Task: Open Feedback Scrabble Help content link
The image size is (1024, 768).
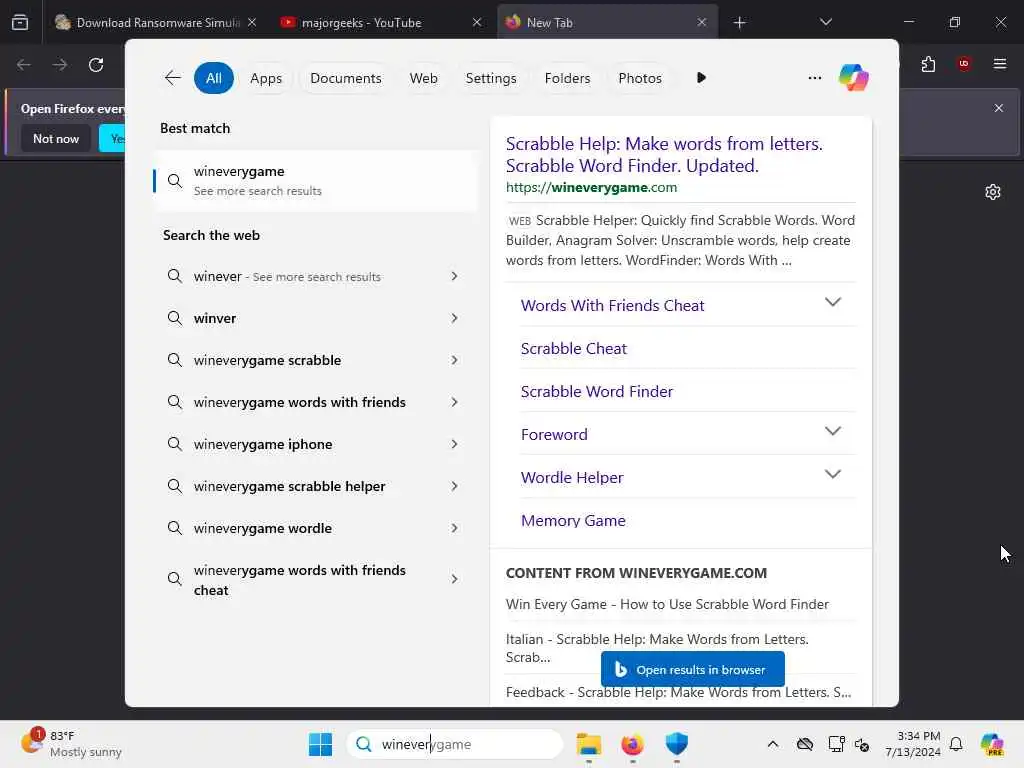Action: click(678, 692)
